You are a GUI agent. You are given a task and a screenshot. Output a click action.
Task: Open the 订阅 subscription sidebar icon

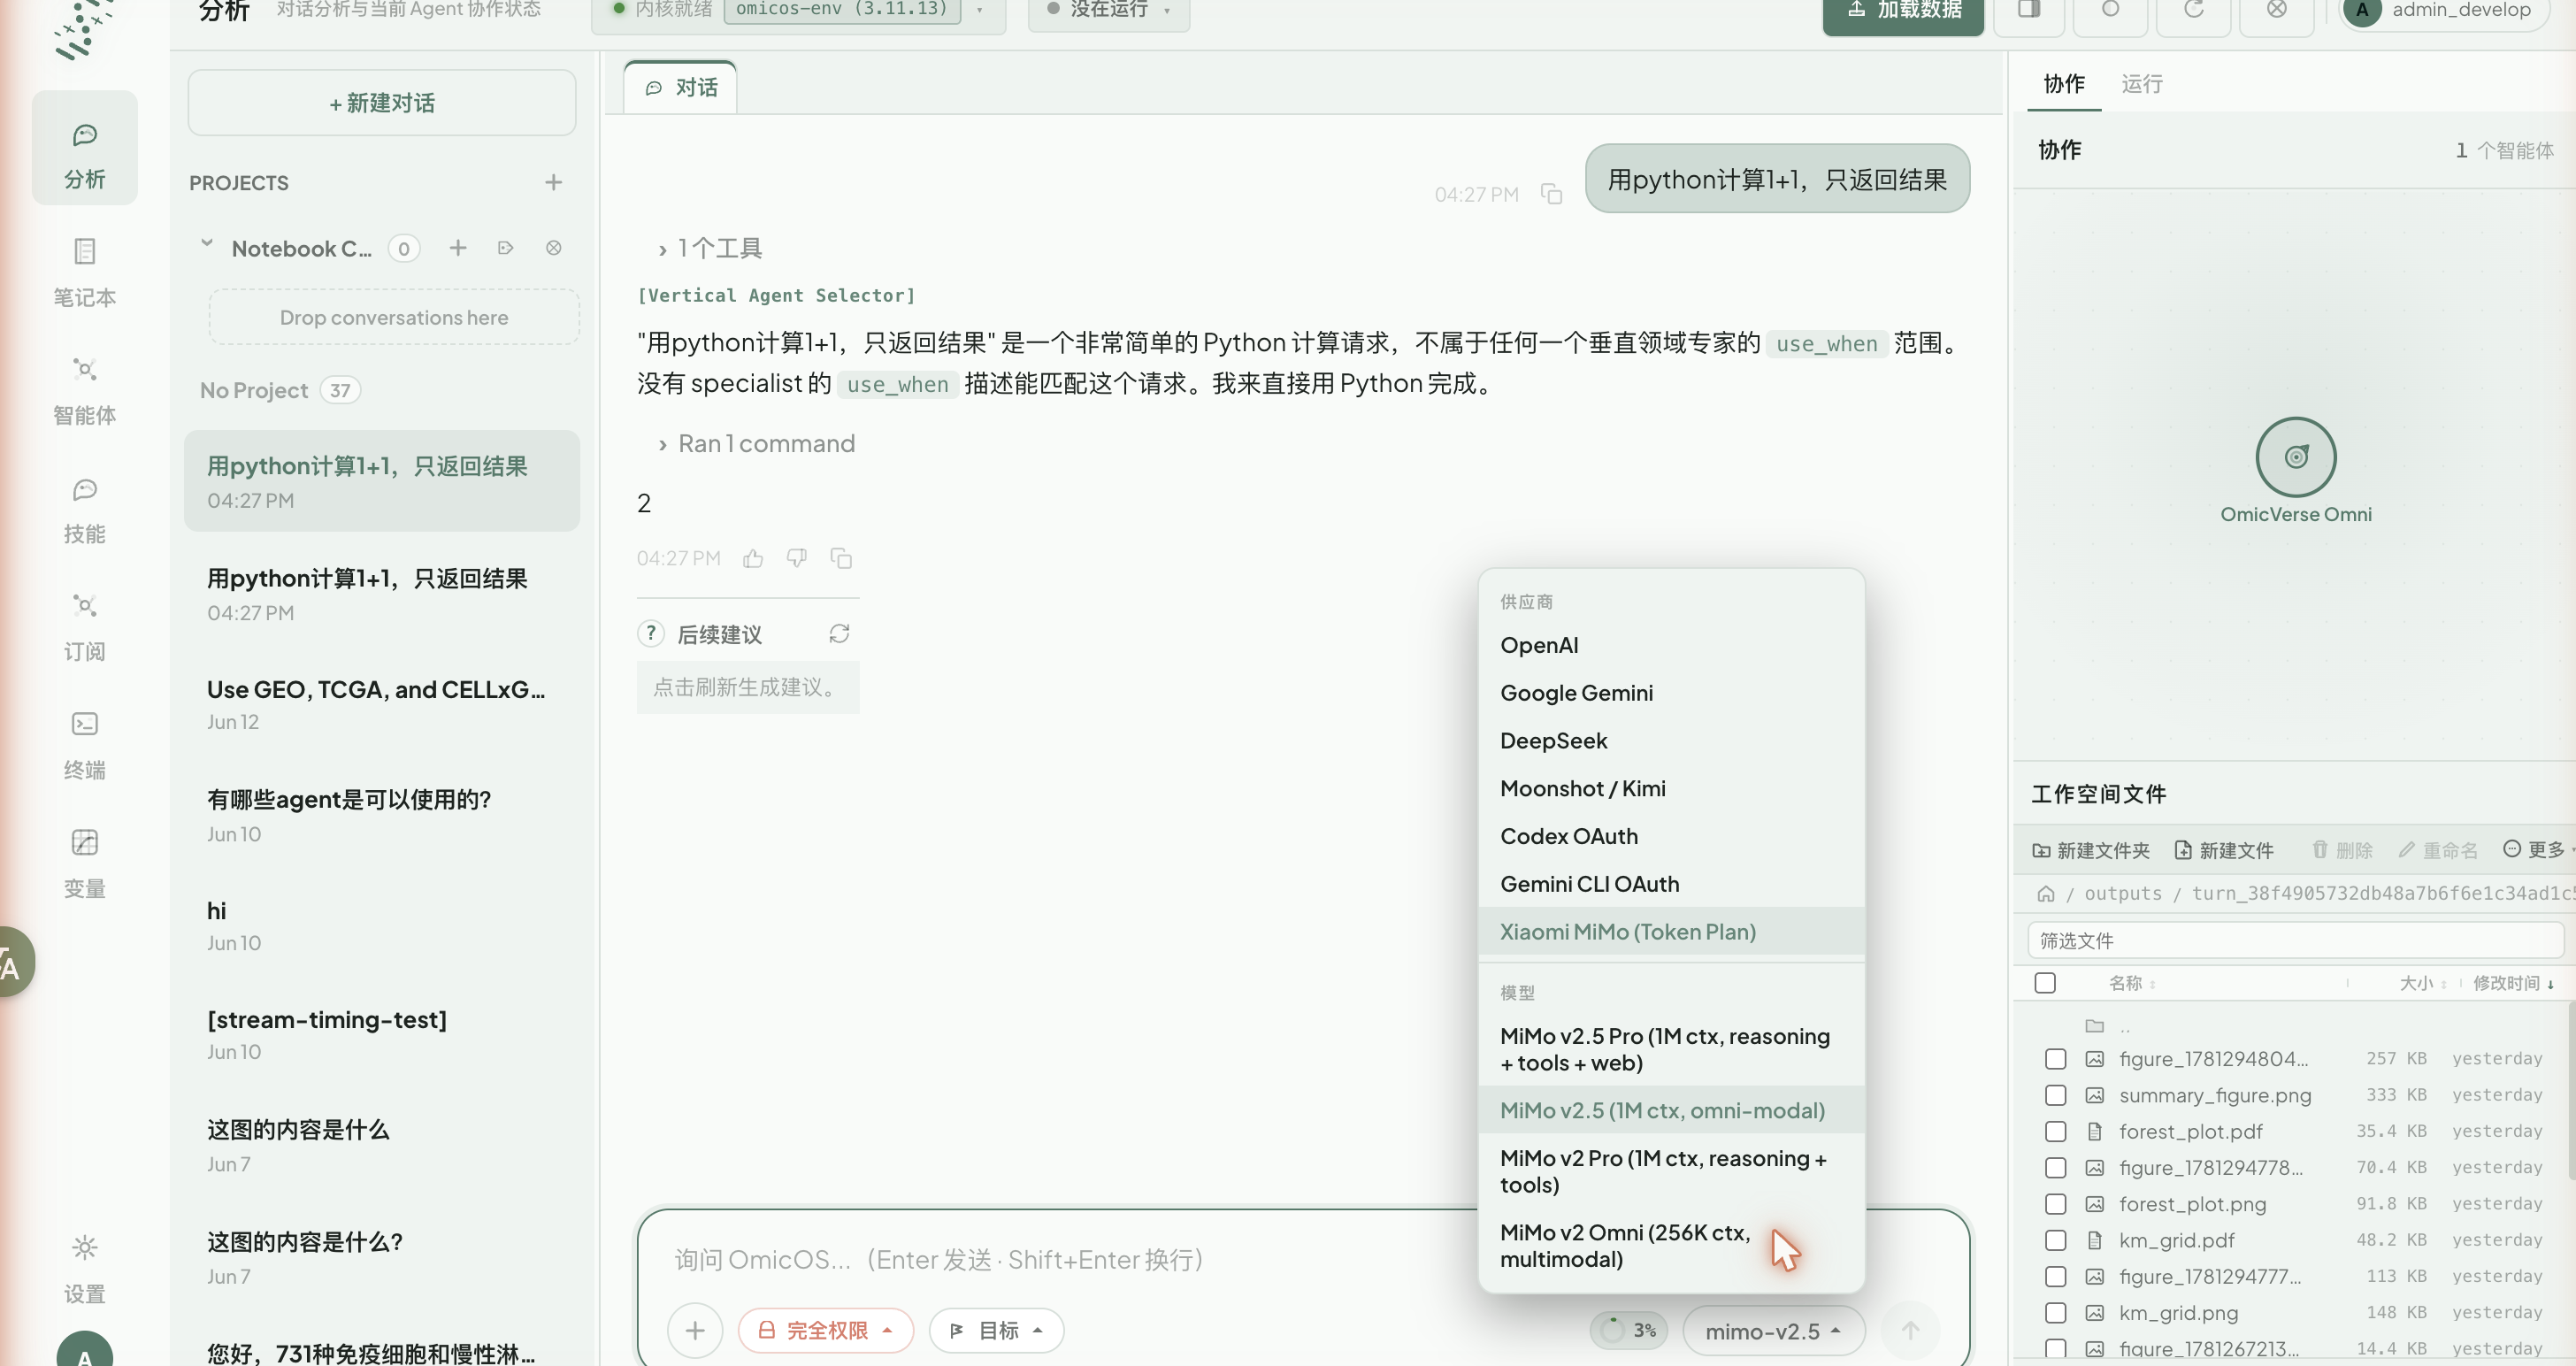click(x=84, y=626)
